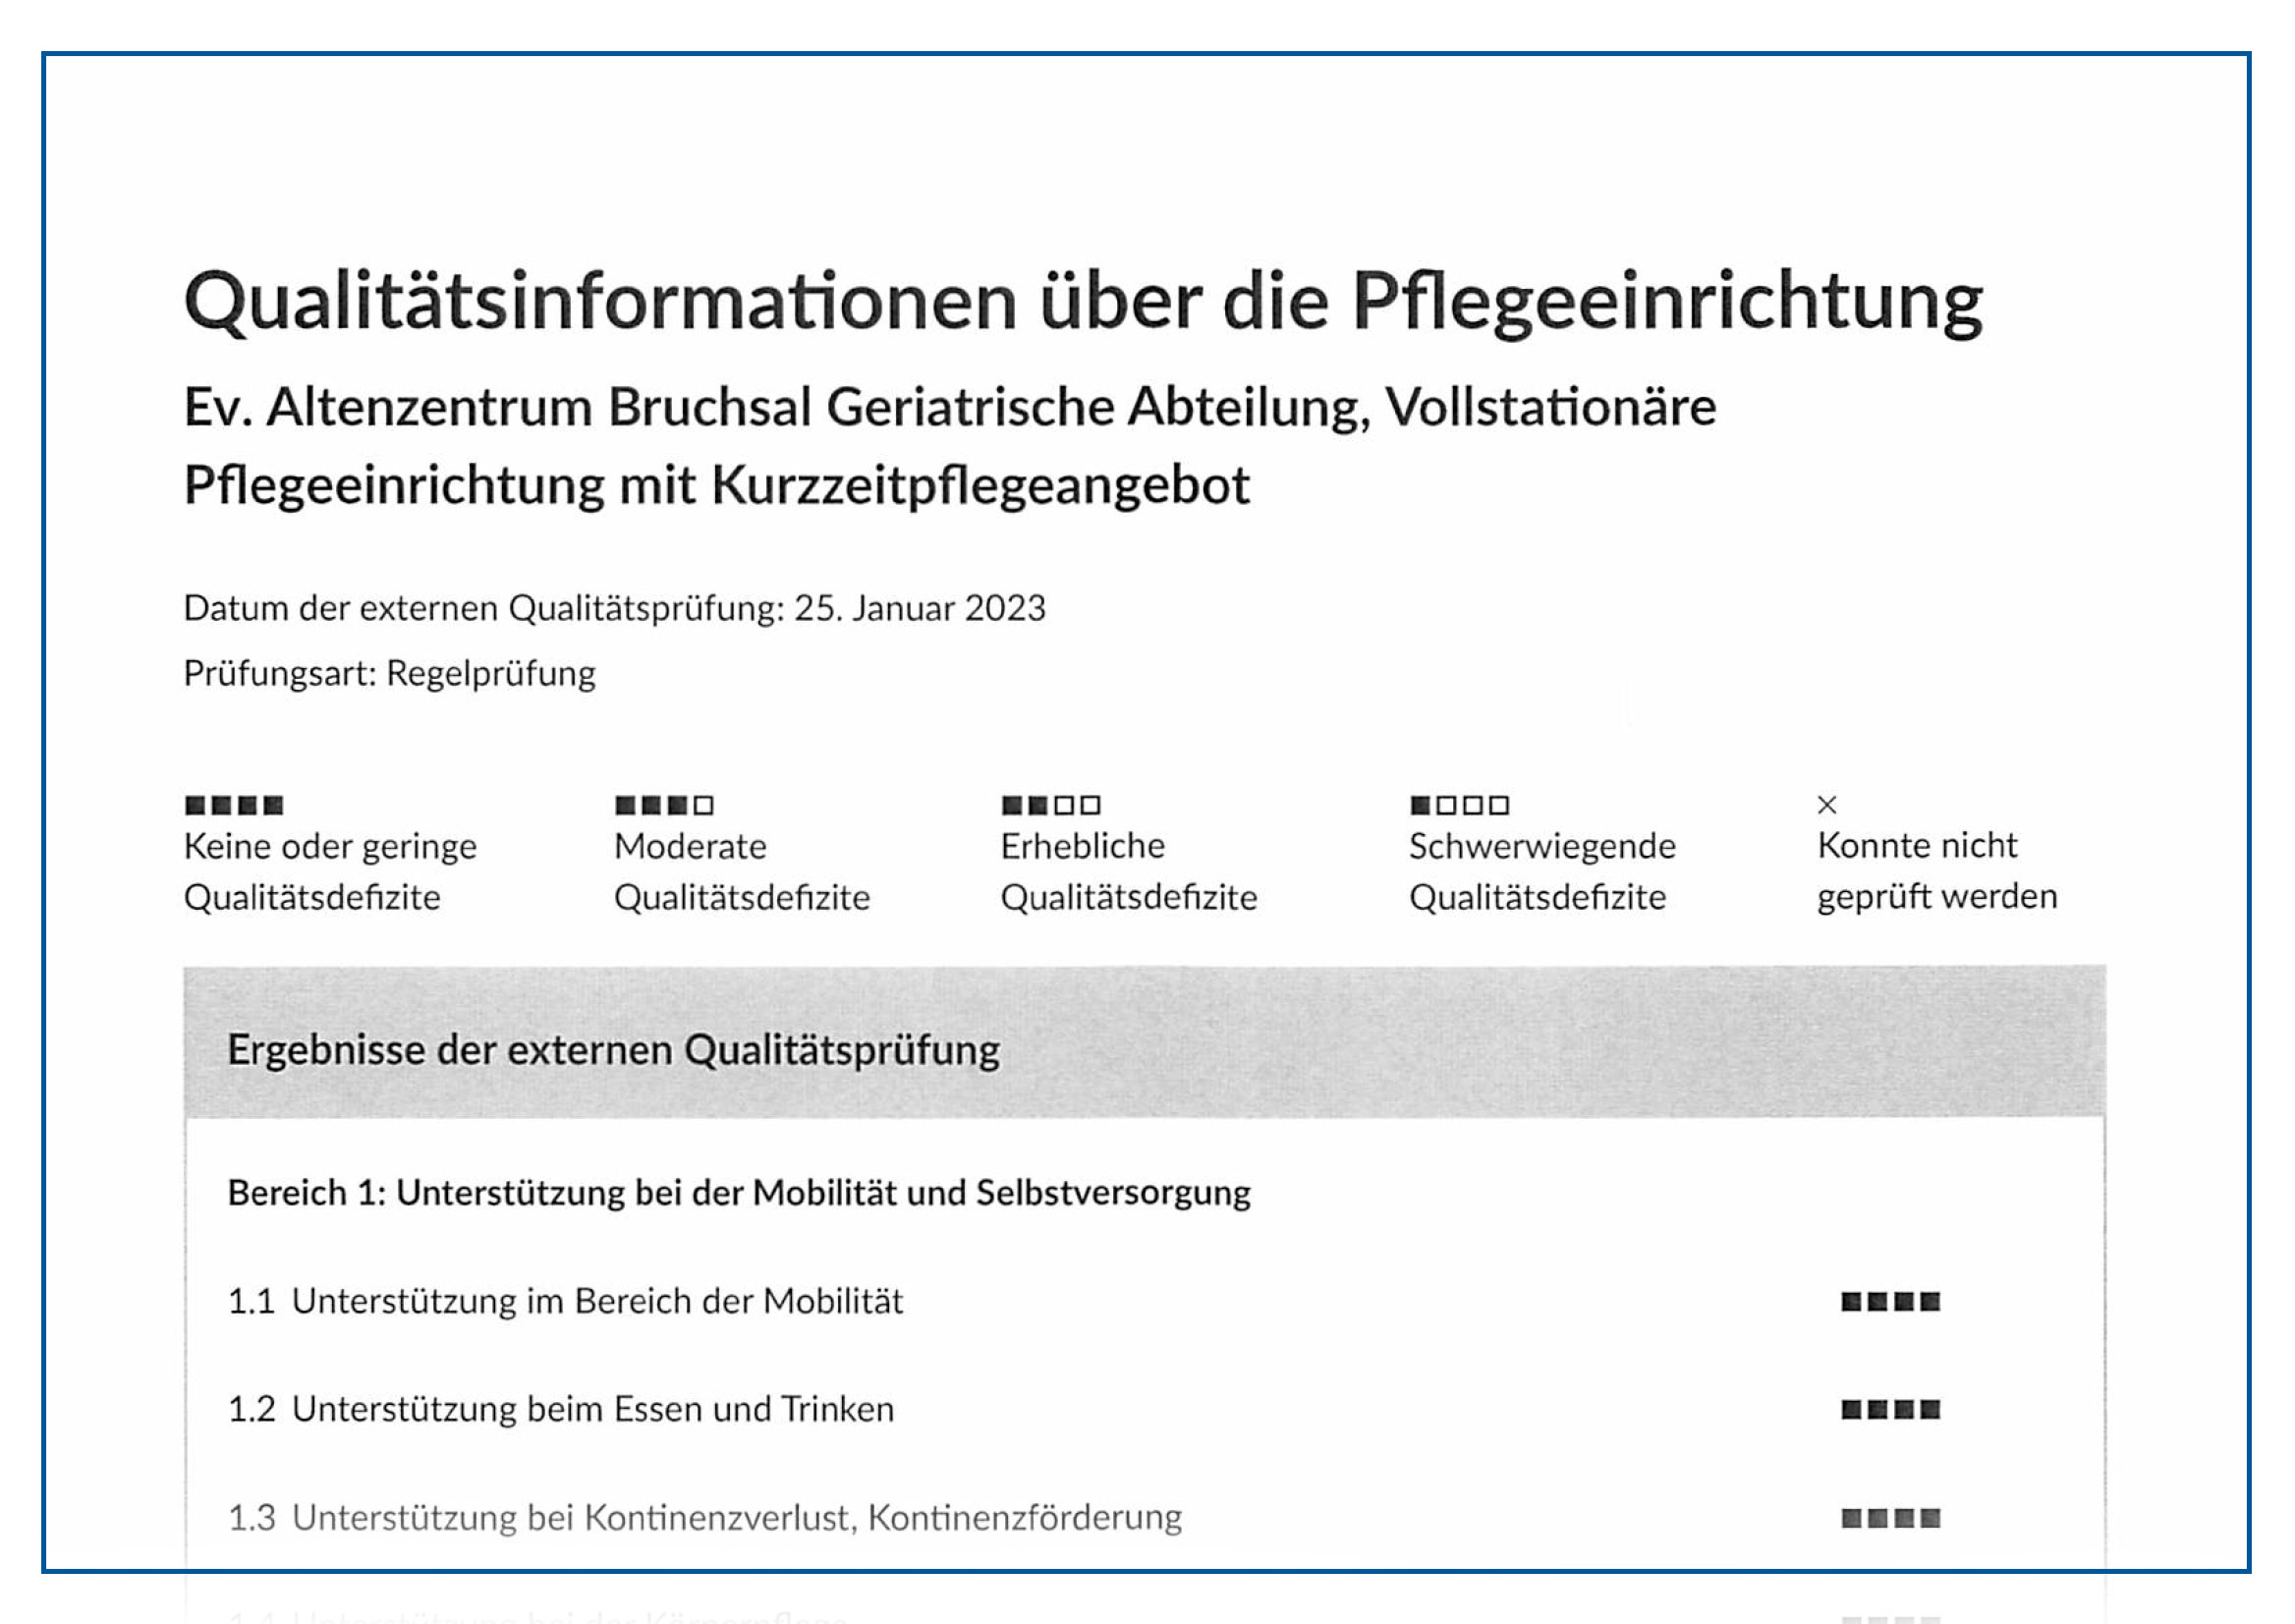Image resolution: width=2295 pixels, height=1624 pixels.
Task: Click the text "Prüfungsart: Regelprüfung"
Action: 390,674
